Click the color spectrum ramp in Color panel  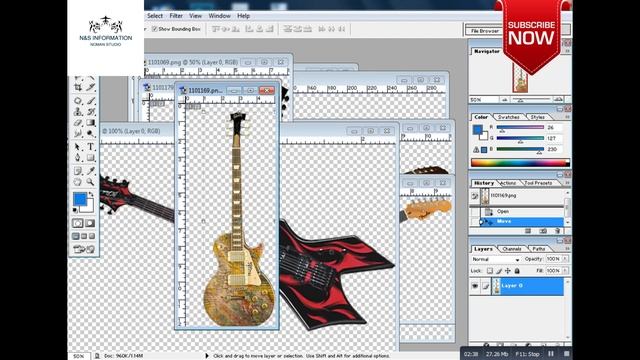(x=520, y=163)
